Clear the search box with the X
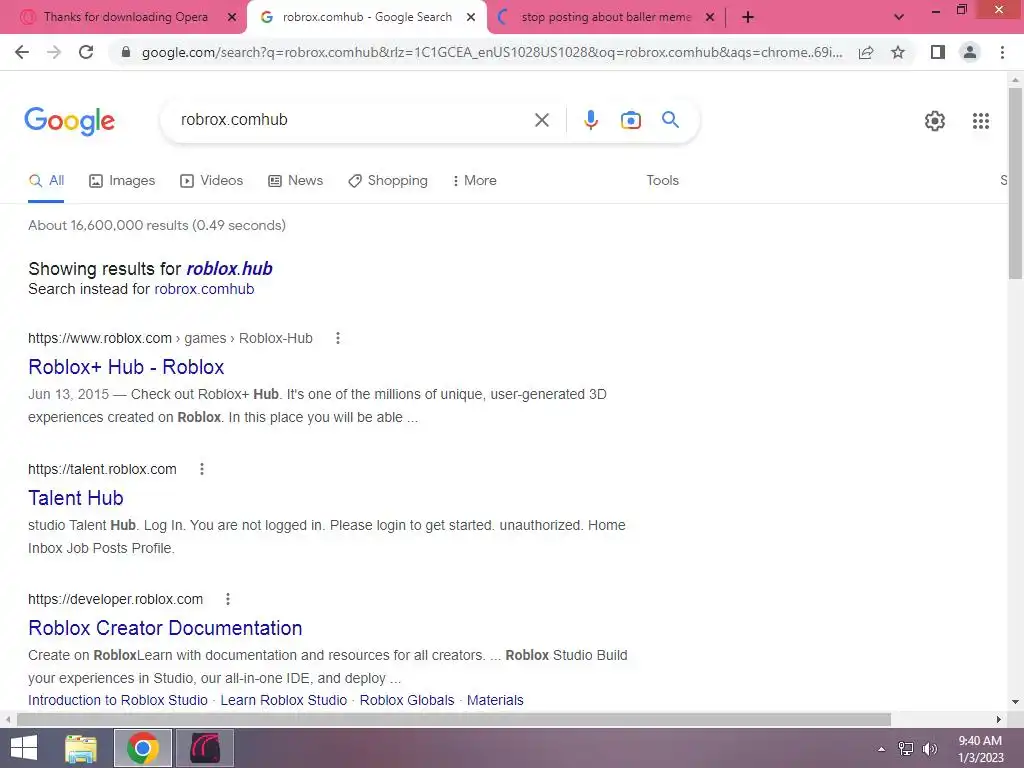 (541, 120)
